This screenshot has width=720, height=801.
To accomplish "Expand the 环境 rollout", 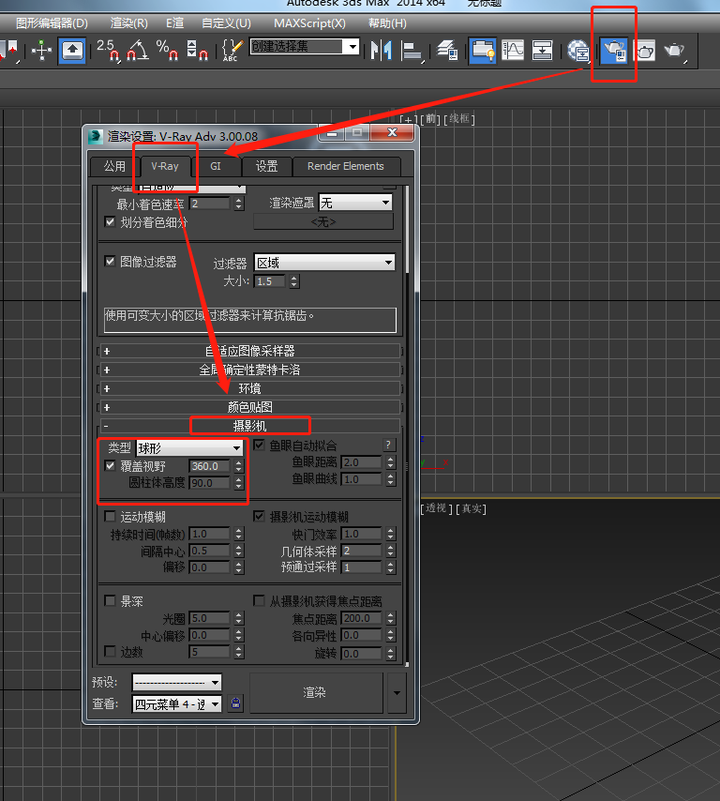I will pyautogui.click(x=250, y=389).
